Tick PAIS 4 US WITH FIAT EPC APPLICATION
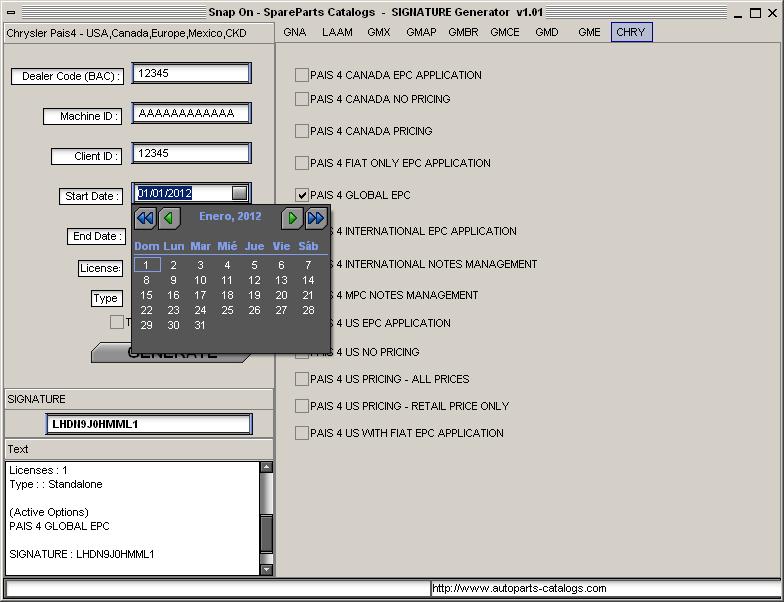The image size is (784, 602). coord(302,433)
